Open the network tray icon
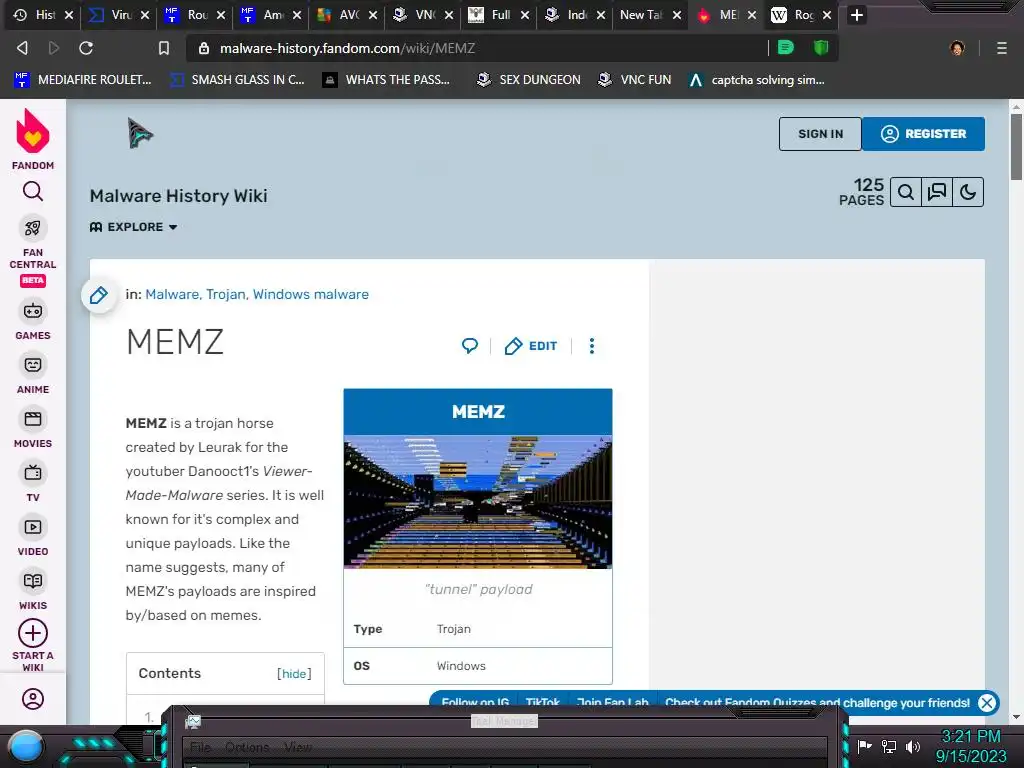Screen dimensions: 1024x768 click(889, 746)
